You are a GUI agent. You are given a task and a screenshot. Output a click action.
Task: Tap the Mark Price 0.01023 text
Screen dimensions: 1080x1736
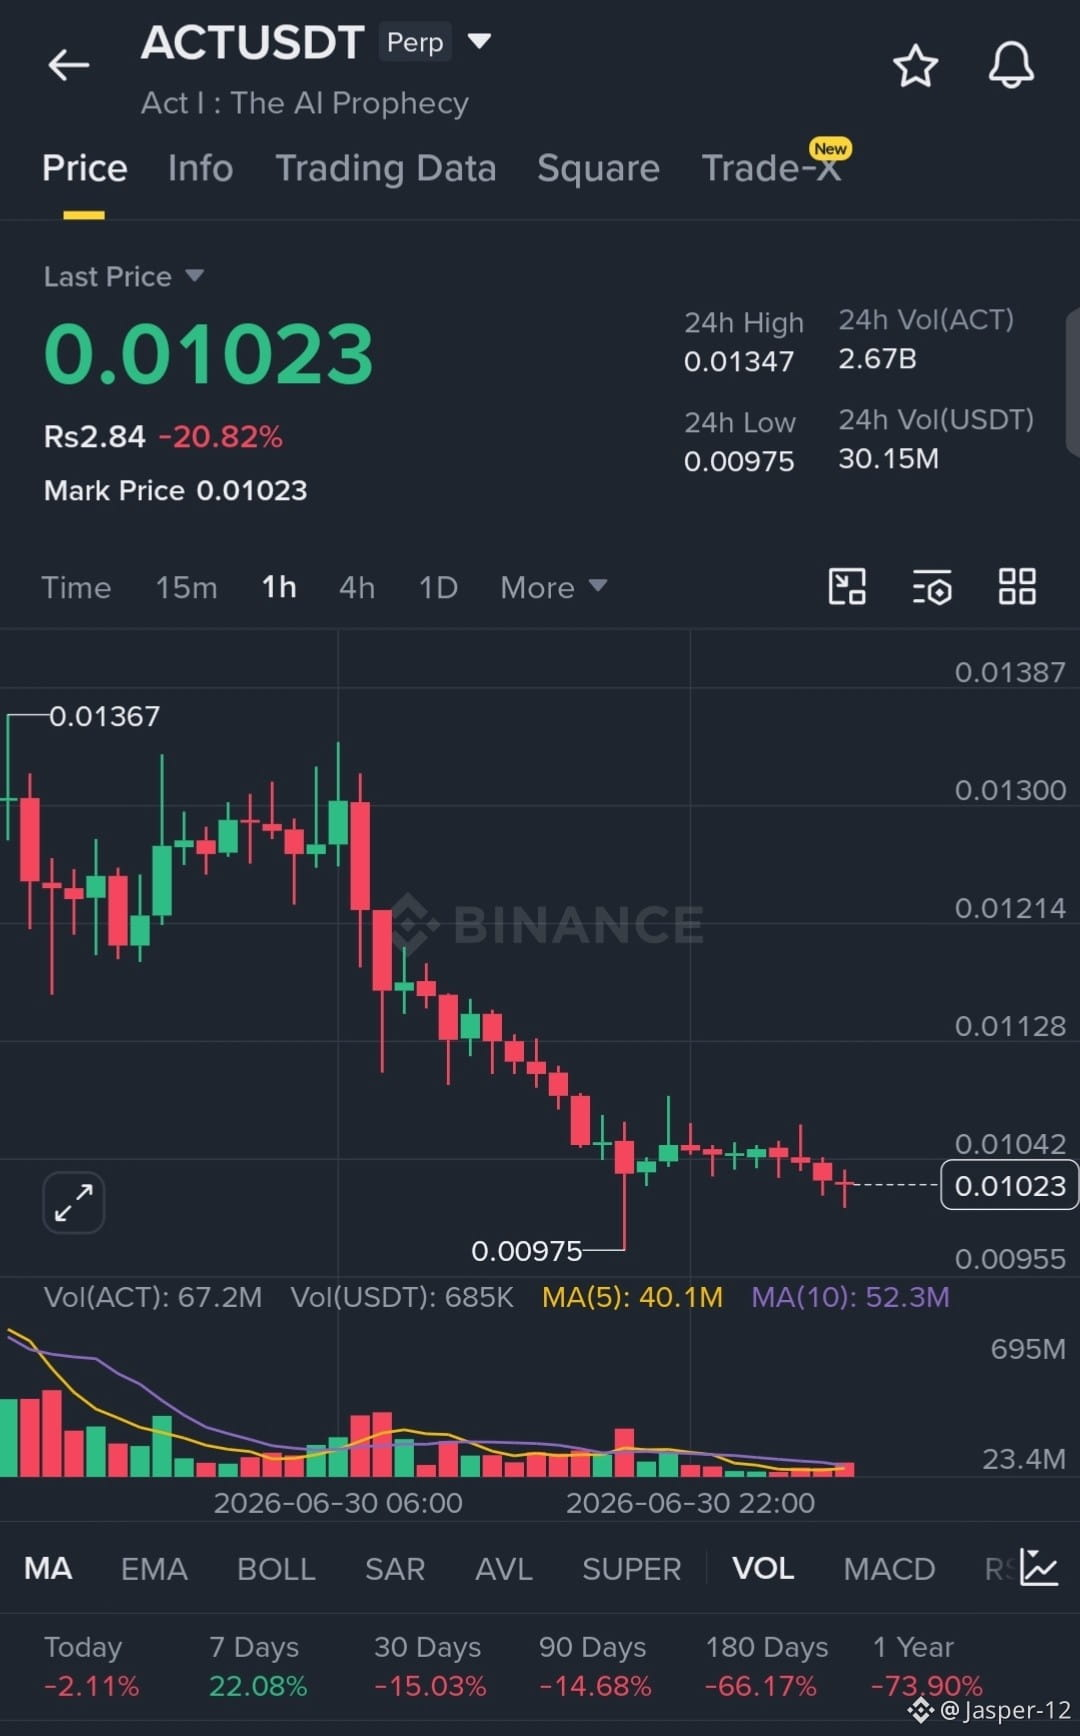coord(175,490)
